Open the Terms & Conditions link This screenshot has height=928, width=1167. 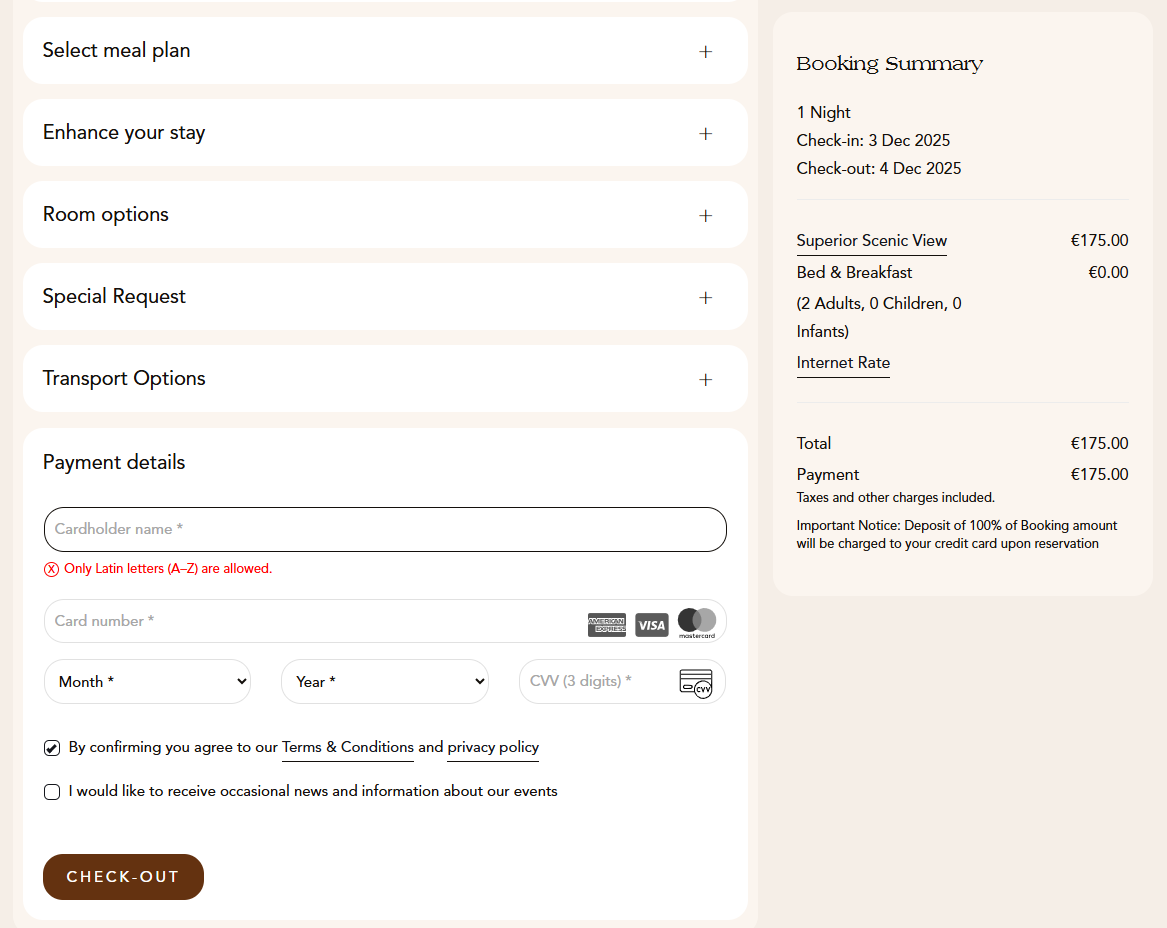click(x=347, y=747)
